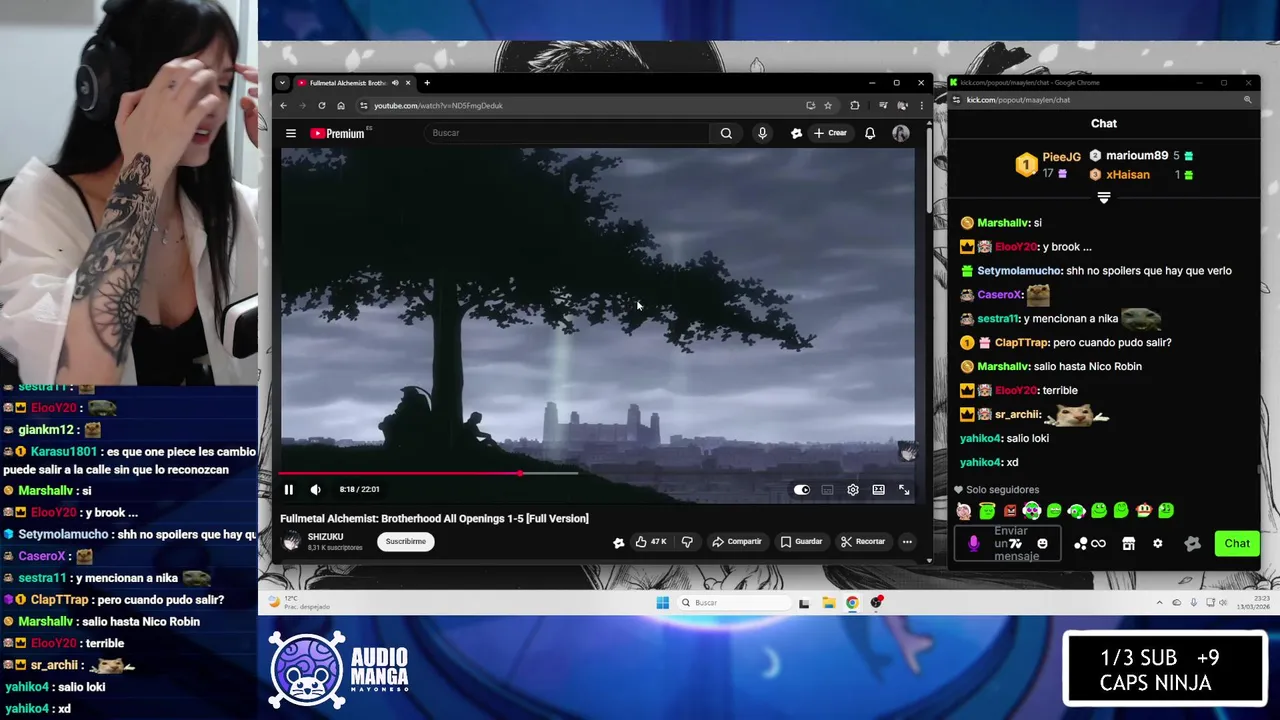Open the channel points infinity icon
This screenshot has height=720, width=1280.
(x=1098, y=544)
